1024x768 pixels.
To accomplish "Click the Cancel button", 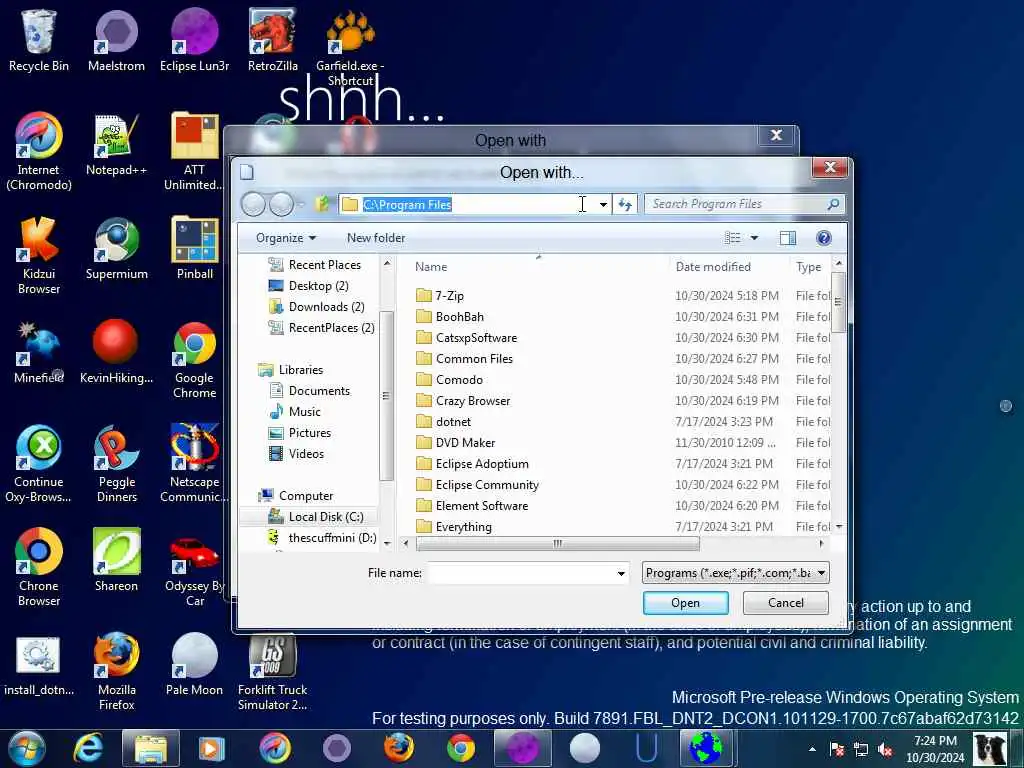I will point(786,603).
